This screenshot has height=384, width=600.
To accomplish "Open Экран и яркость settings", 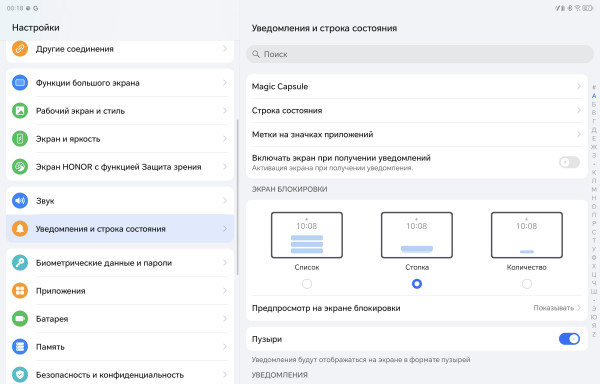I will [120, 138].
